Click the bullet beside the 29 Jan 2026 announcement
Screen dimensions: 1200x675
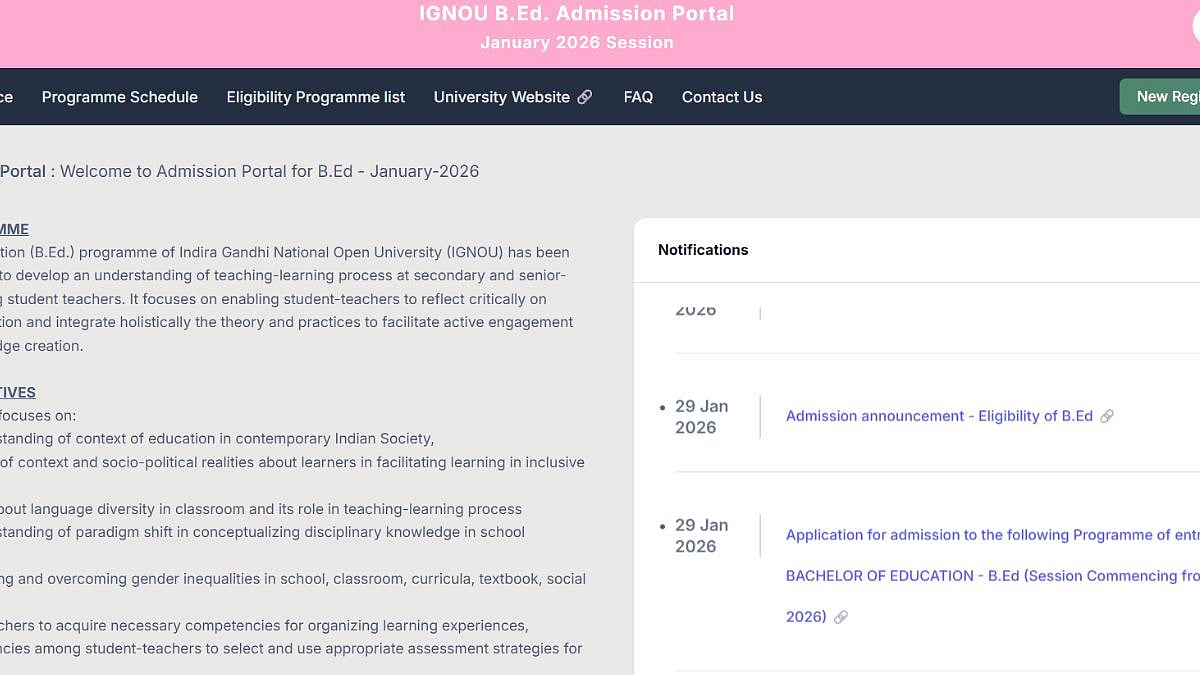point(663,407)
